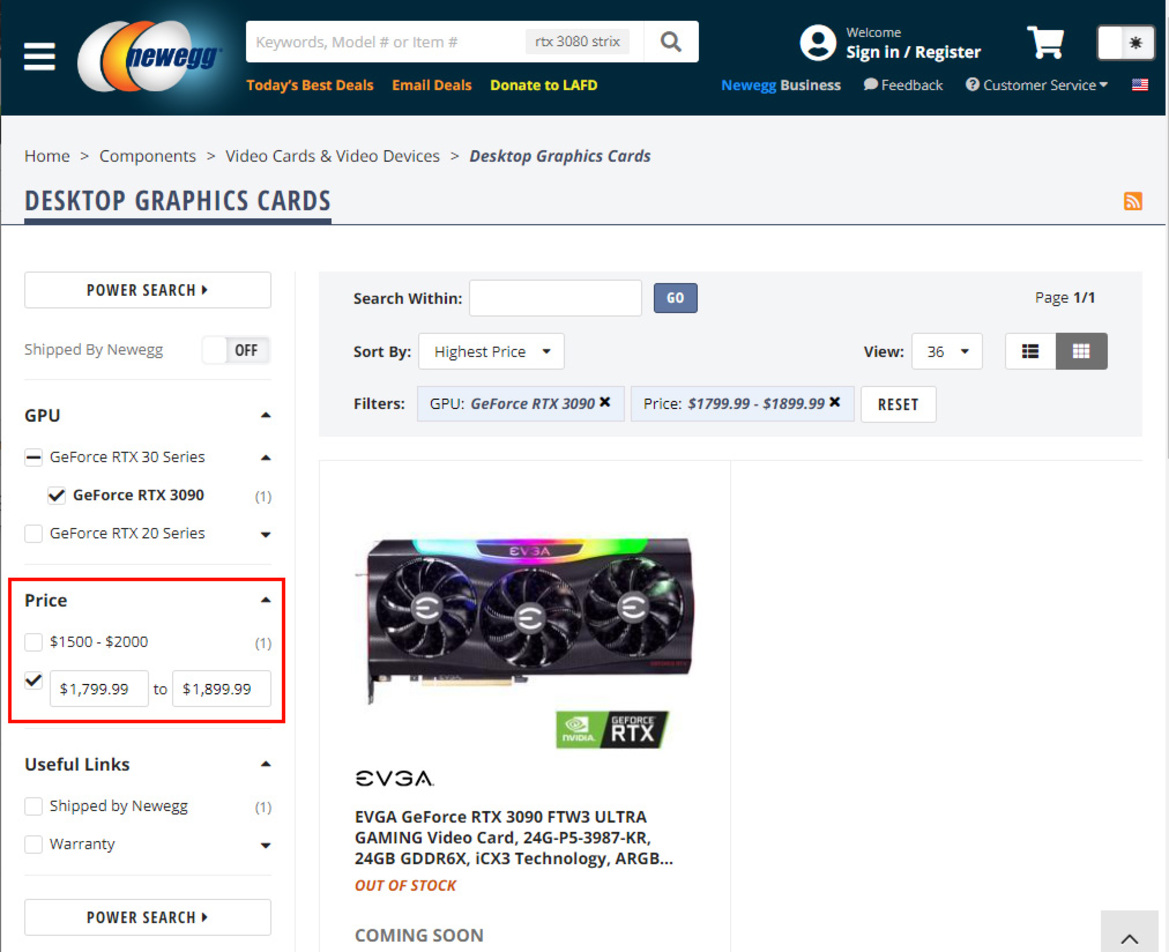
Task: Focus the main keyword search field
Action: [386, 42]
